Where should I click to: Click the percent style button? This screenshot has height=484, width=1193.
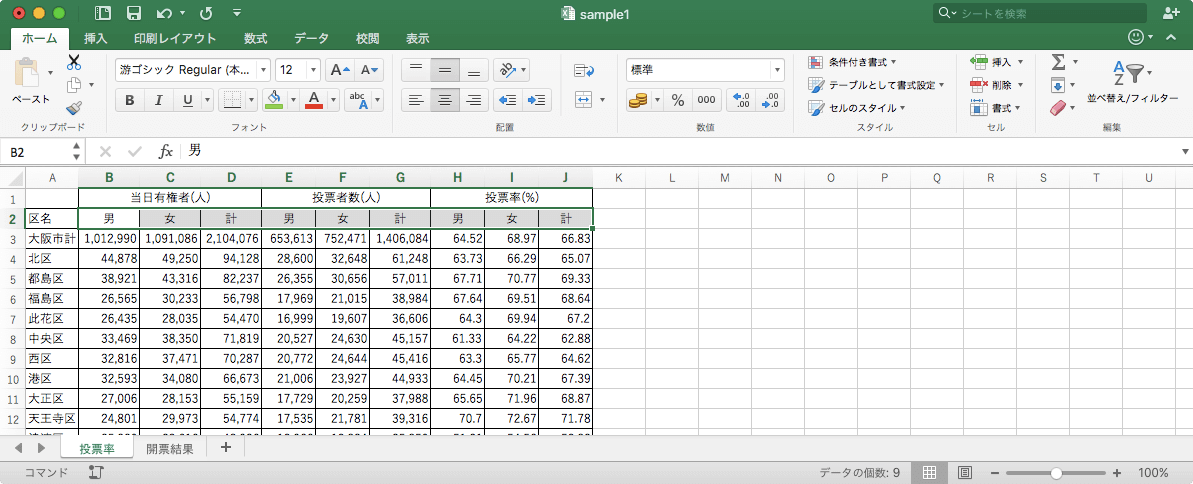(x=677, y=100)
